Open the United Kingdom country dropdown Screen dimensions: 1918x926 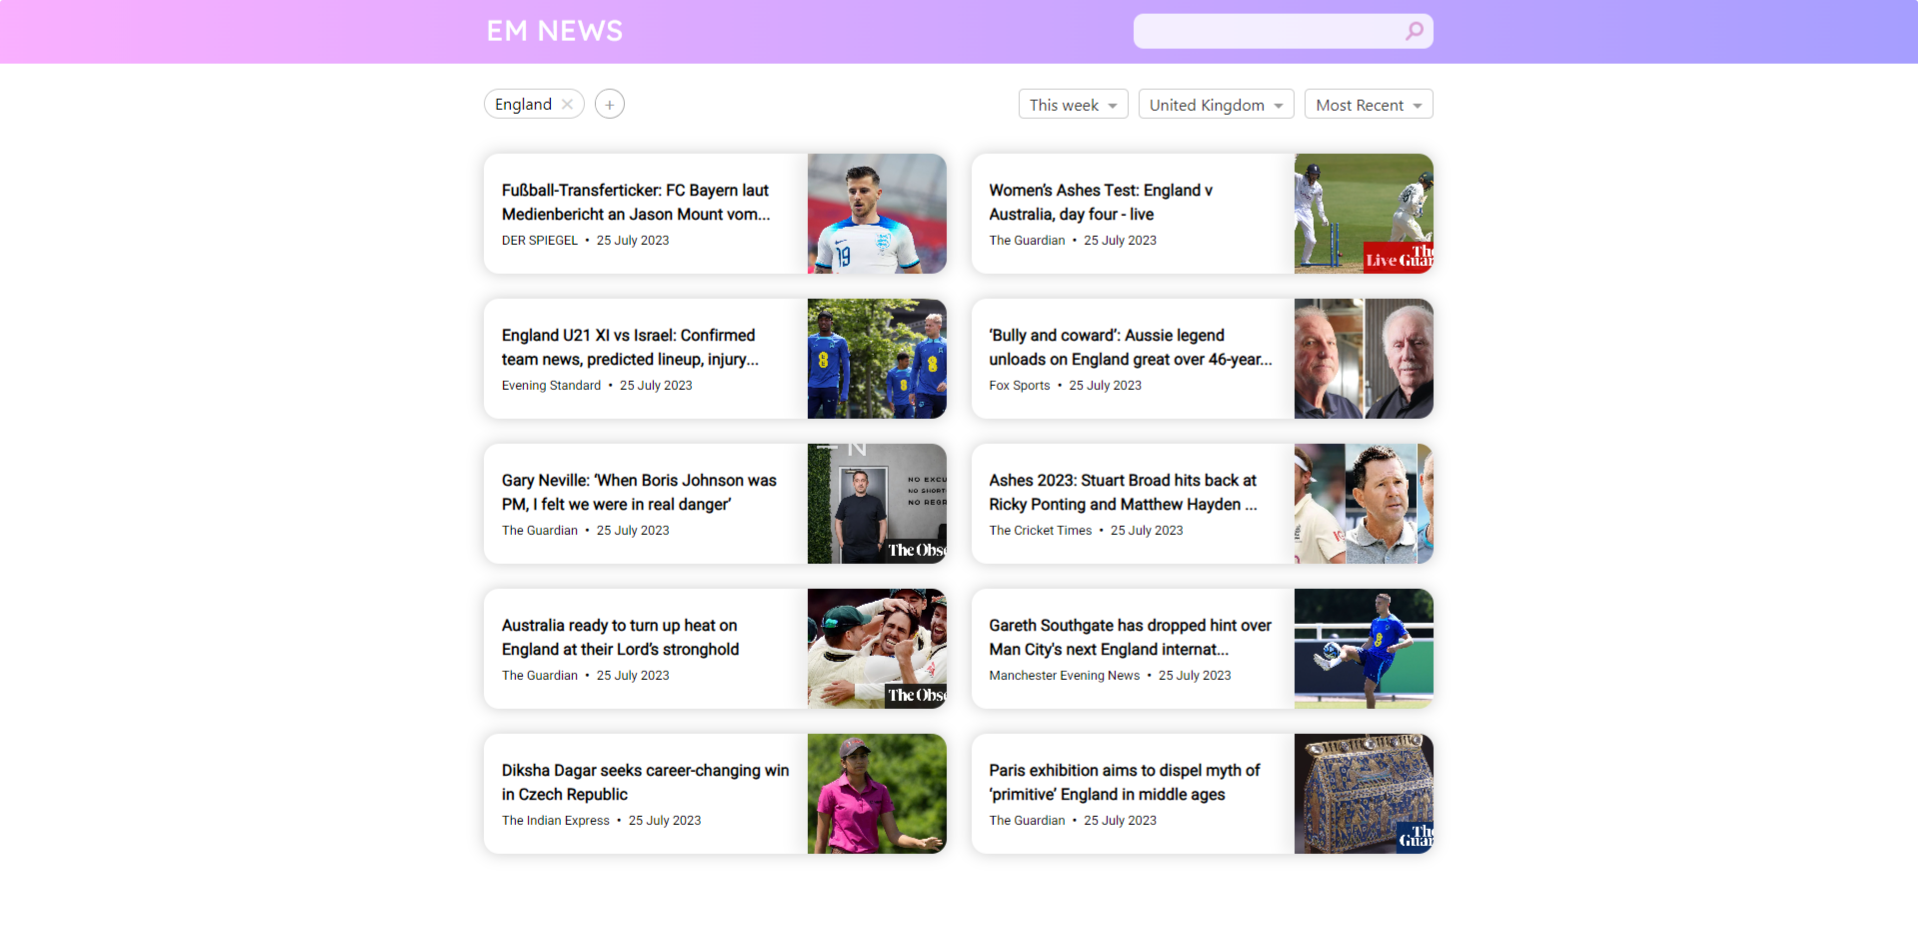[1216, 104]
